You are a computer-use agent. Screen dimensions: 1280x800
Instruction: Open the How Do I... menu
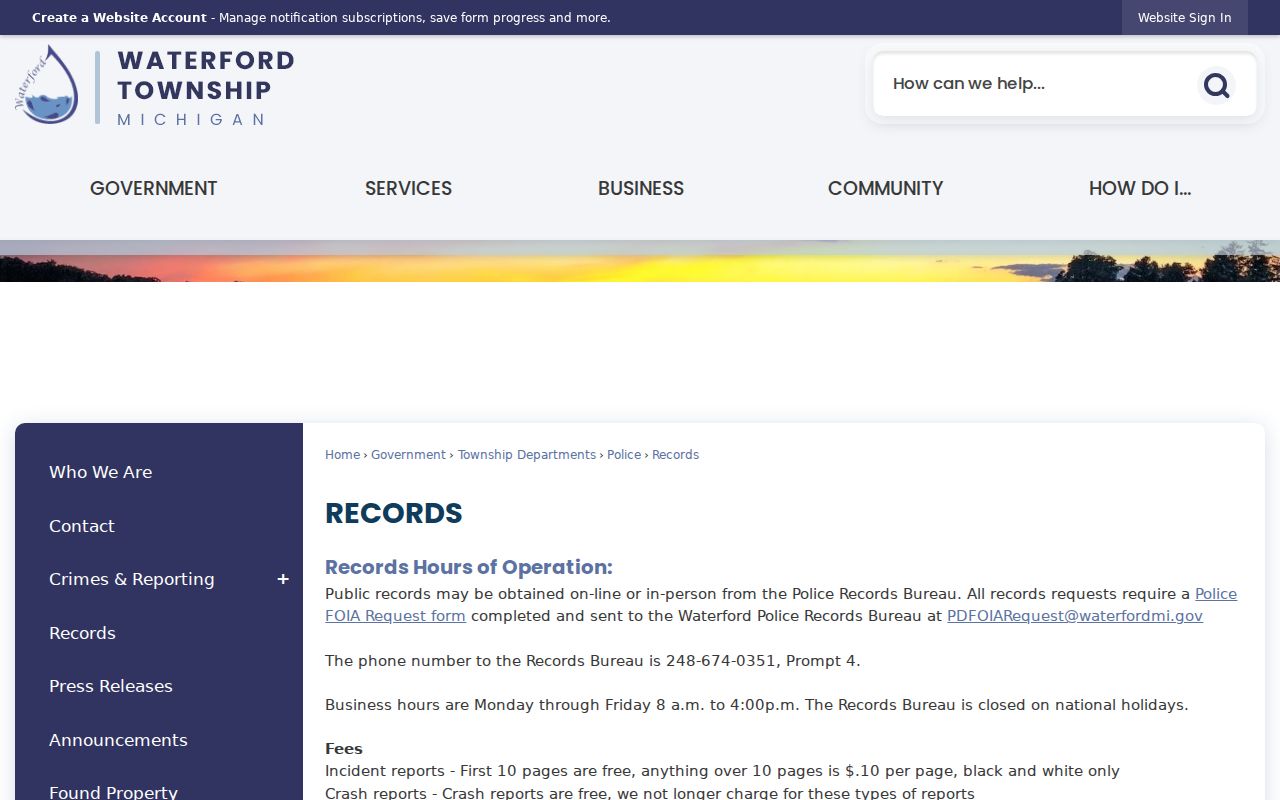pos(1140,188)
